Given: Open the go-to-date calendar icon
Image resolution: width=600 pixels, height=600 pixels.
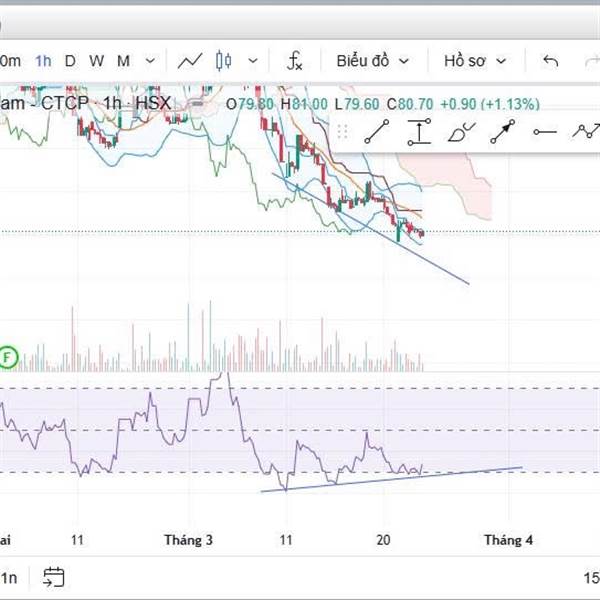Looking at the screenshot, I should [x=54, y=577].
